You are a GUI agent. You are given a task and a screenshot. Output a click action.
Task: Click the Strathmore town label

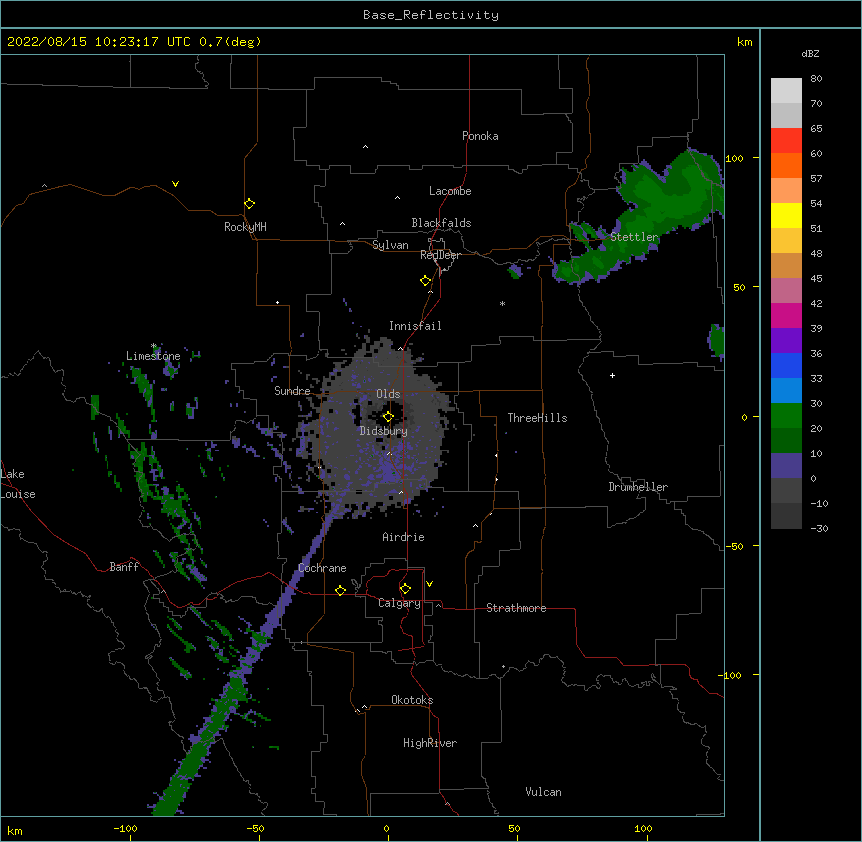516,608
